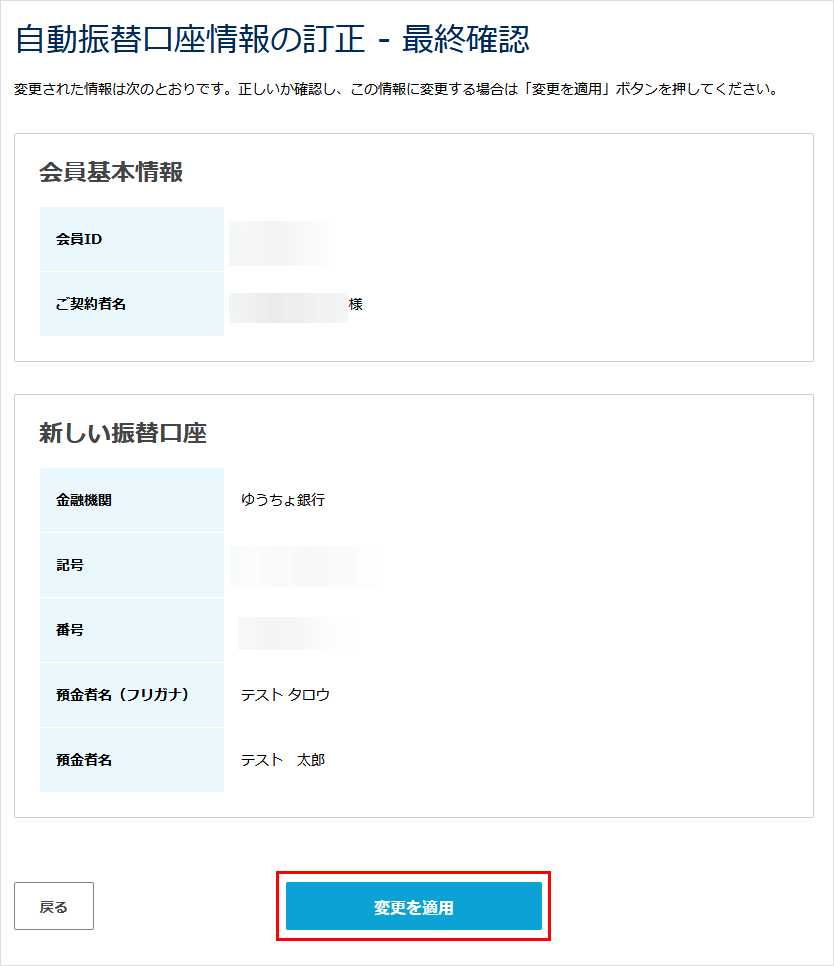Viewport: 834px width, 966px height.
Task: Click the ゆうちょ銀行 value text
Action: 283,500
